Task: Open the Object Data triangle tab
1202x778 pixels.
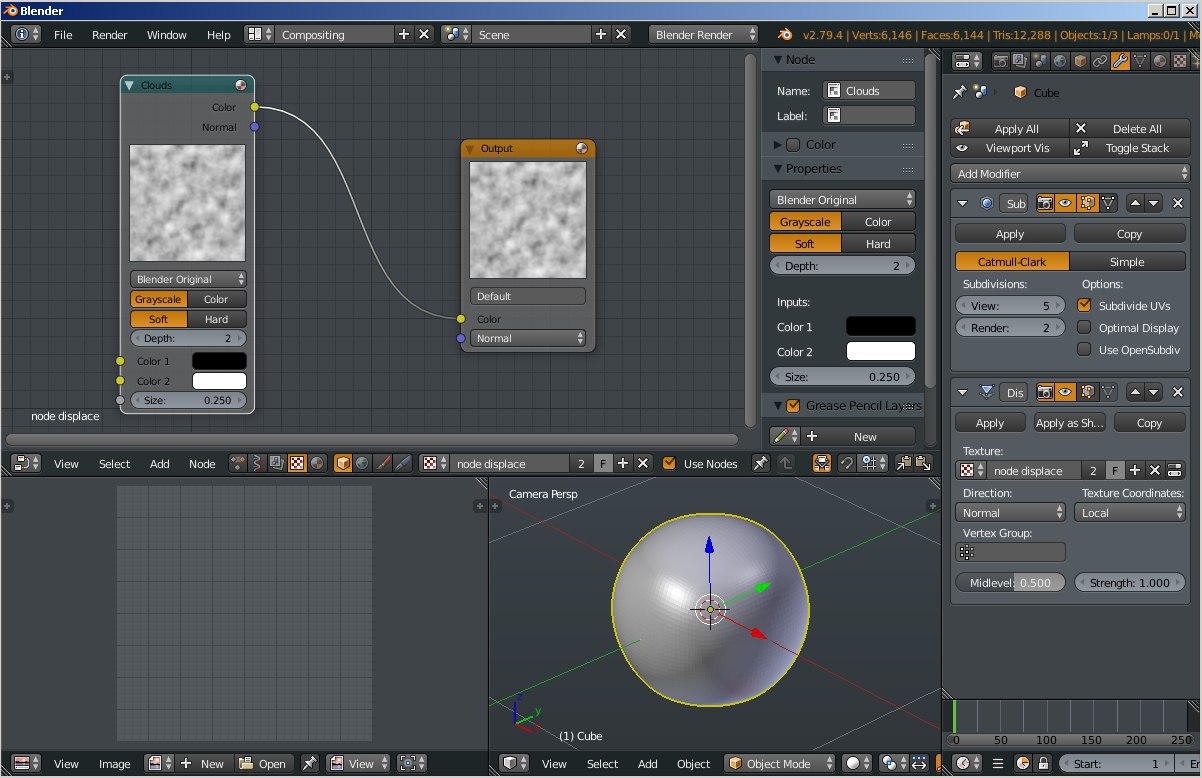Action: [1140, 61]
